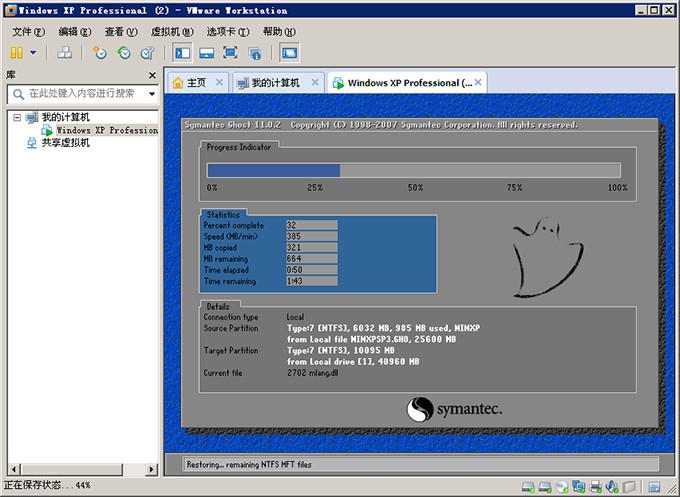Click the Speed value 385

click(x=311, y=236)
